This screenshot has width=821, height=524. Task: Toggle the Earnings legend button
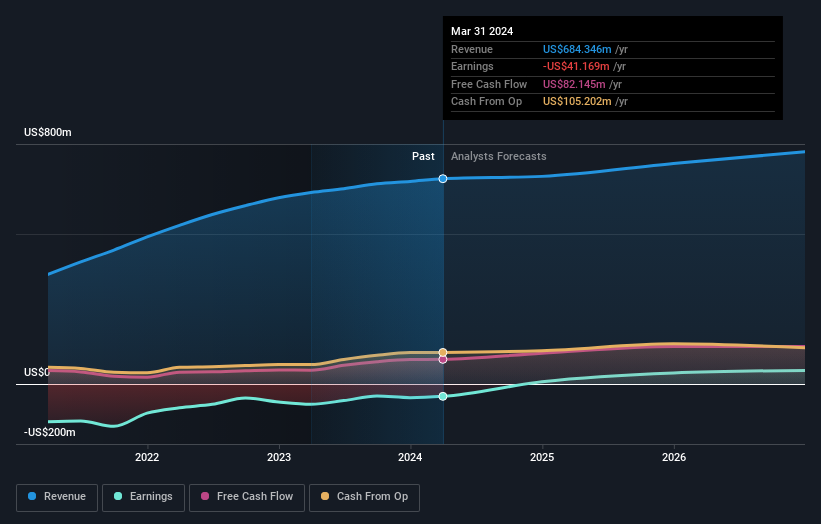[143, 497]
